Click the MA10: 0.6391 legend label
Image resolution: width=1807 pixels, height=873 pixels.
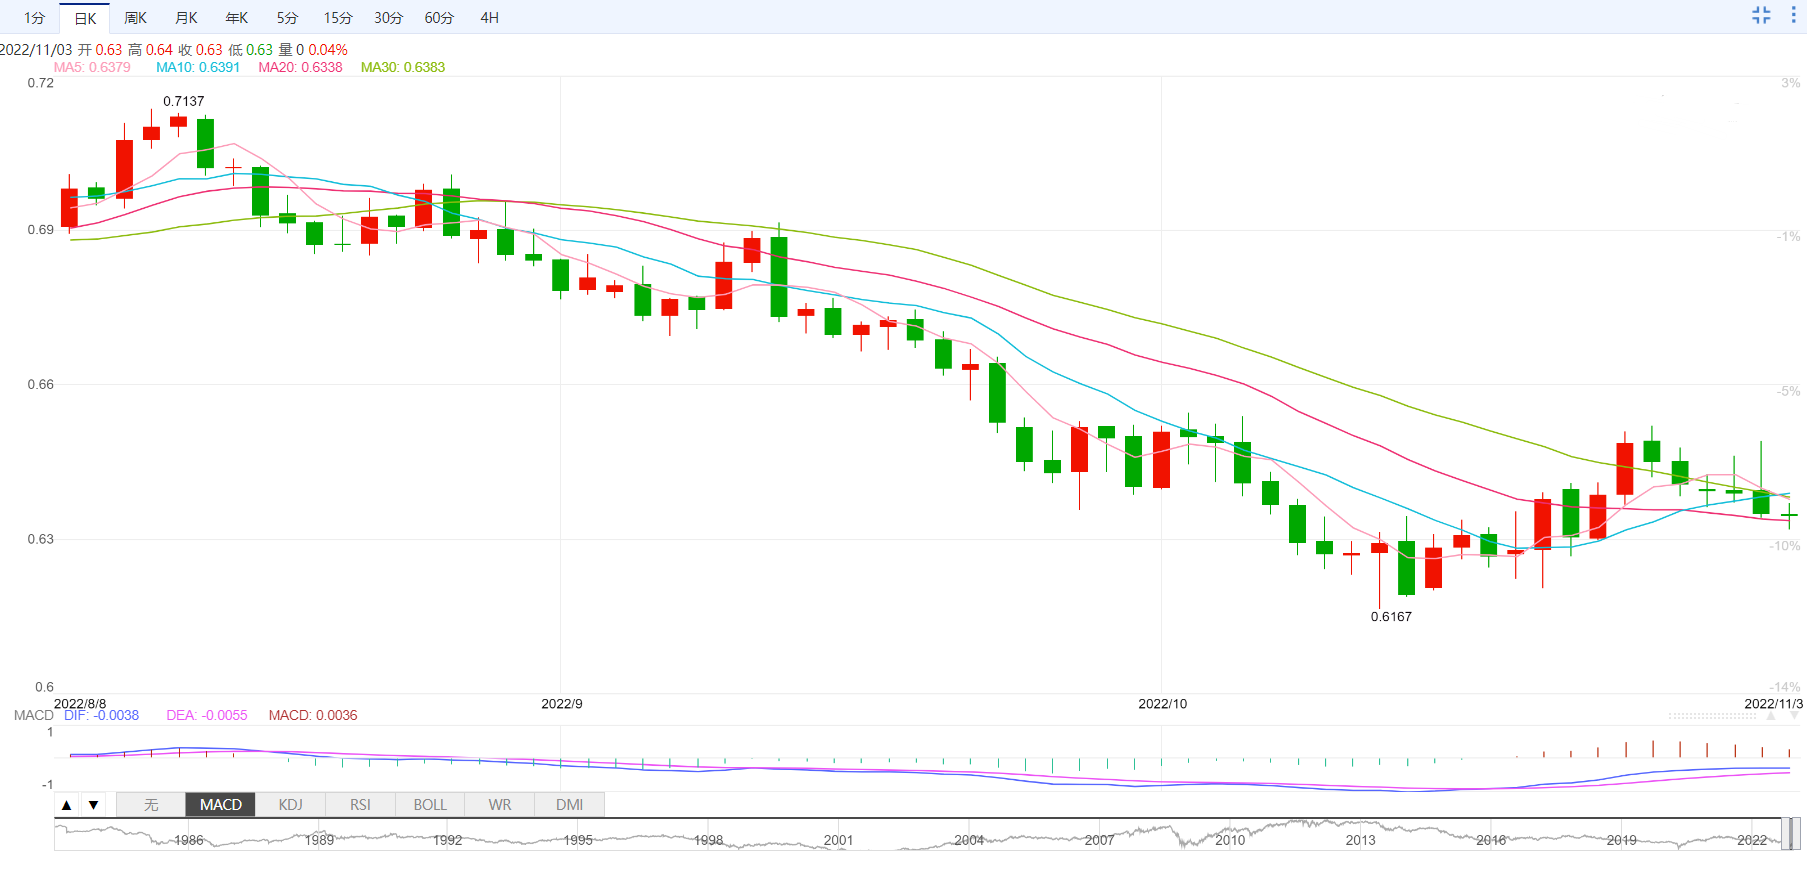click(198, 67)
